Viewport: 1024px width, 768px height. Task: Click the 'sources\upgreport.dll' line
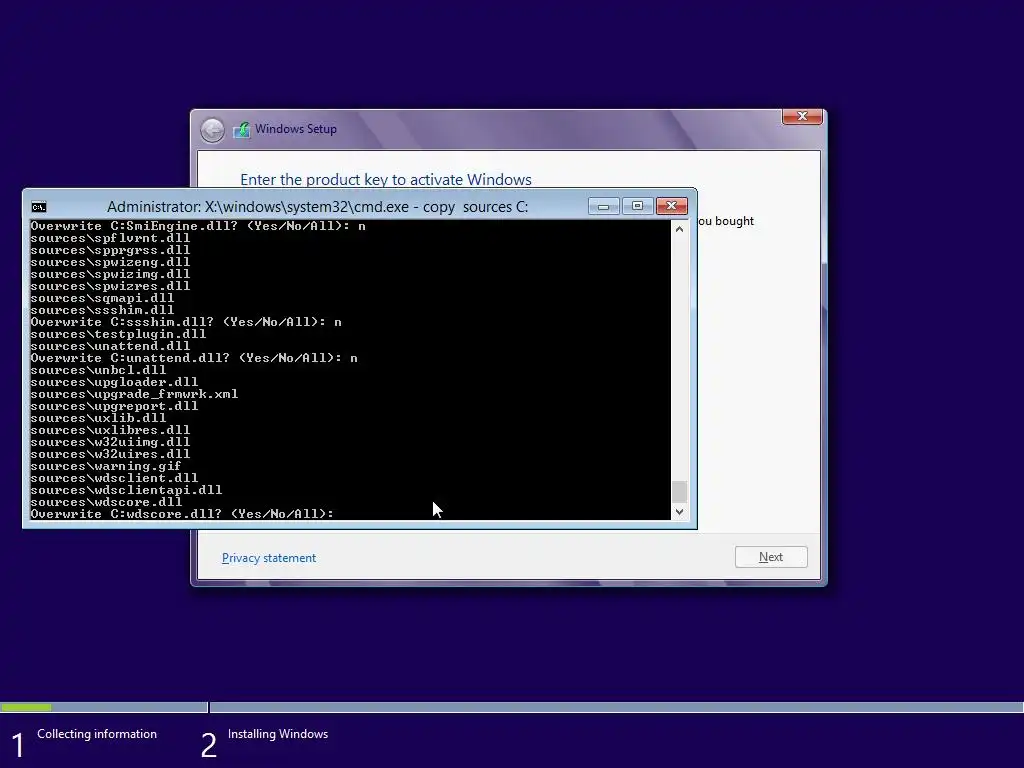[x=114, y=406]
